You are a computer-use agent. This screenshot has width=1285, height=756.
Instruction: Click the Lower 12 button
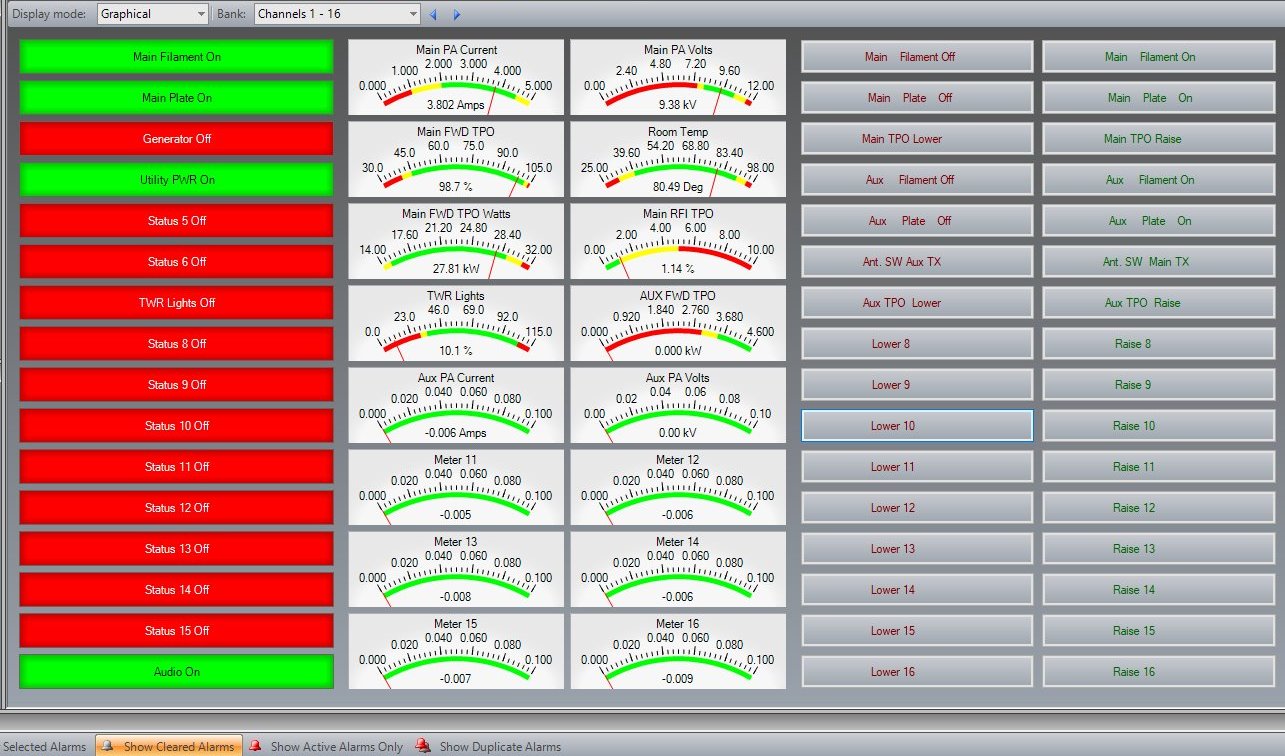pos(917,508)
